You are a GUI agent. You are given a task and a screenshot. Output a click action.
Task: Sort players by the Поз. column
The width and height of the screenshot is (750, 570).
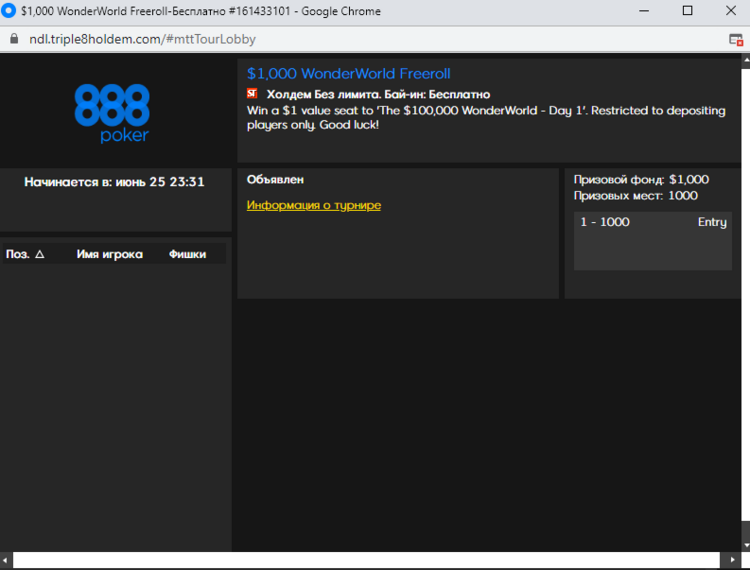point(25,254)
